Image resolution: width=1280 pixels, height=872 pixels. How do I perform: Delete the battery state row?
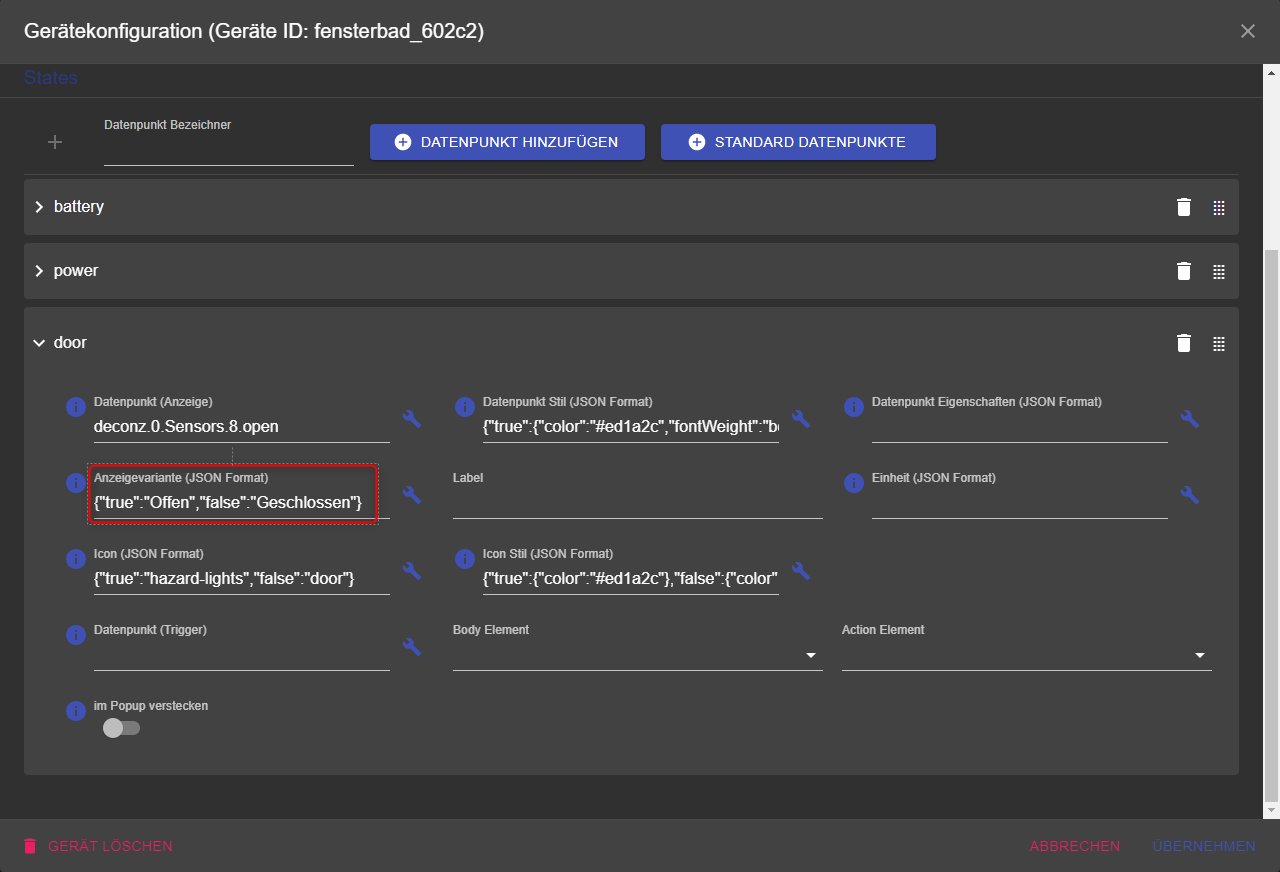tap(1184, 207)
